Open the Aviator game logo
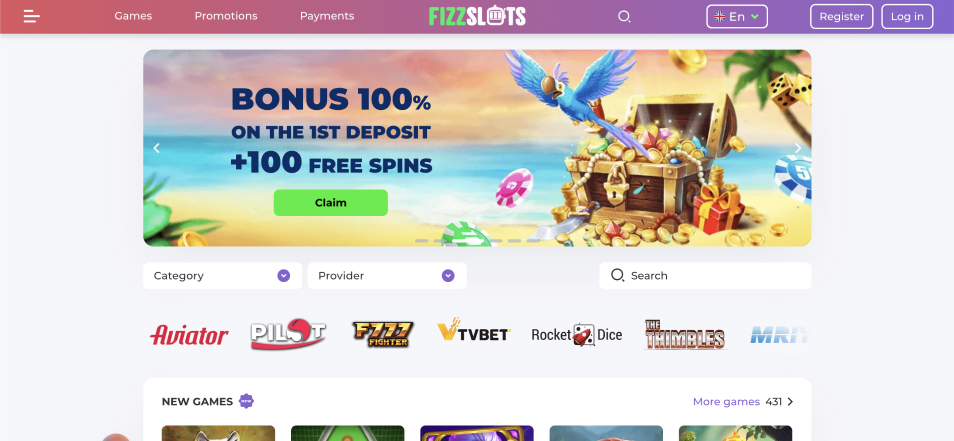This screenshot has width=954, height=441. (189, 335)
